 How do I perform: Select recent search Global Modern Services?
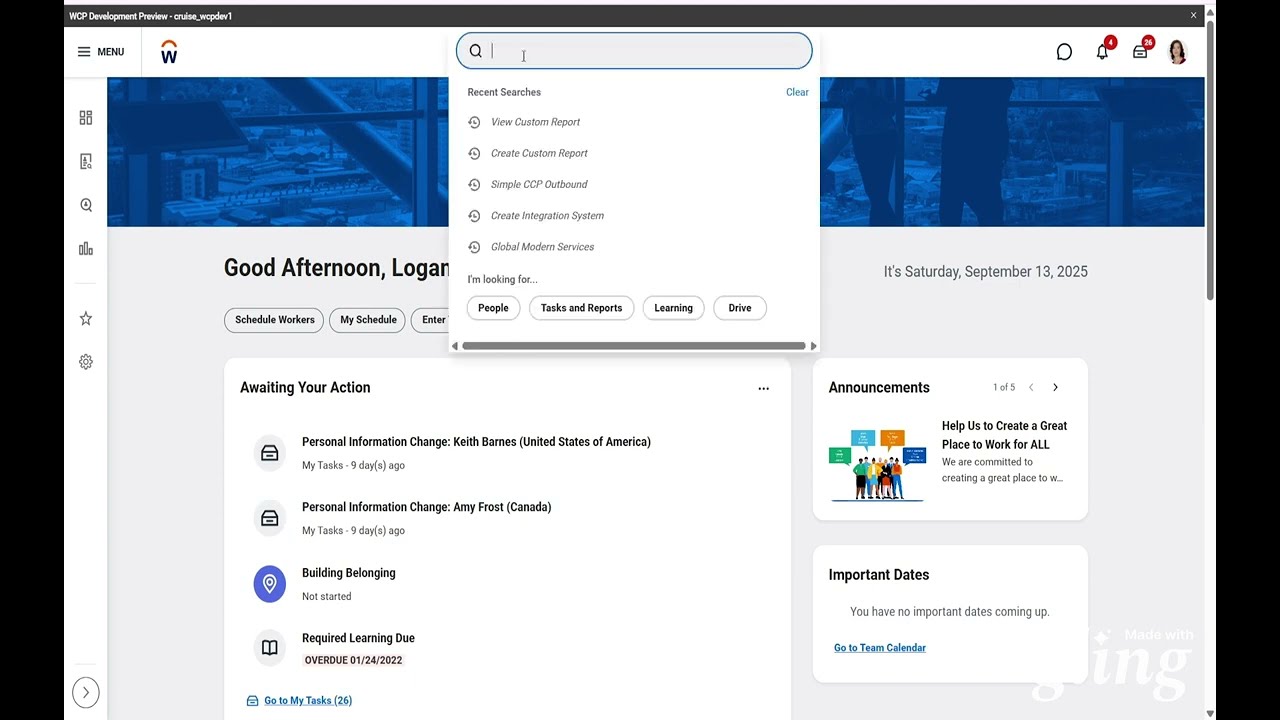pyautogui.click(x=542, y=246)
